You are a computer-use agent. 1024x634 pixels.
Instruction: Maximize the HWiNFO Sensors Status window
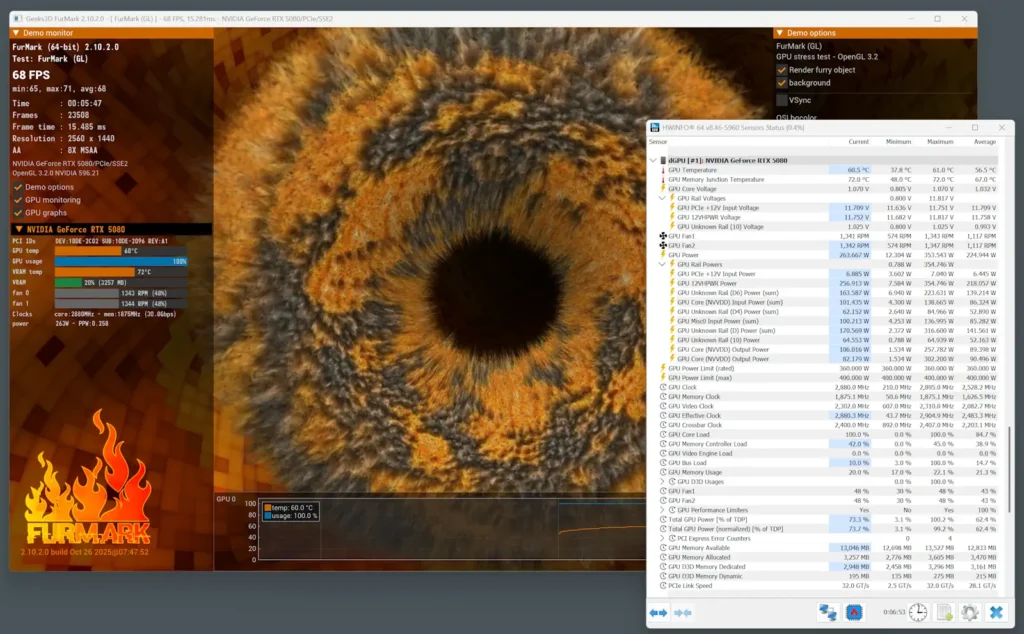click(974, 127)
